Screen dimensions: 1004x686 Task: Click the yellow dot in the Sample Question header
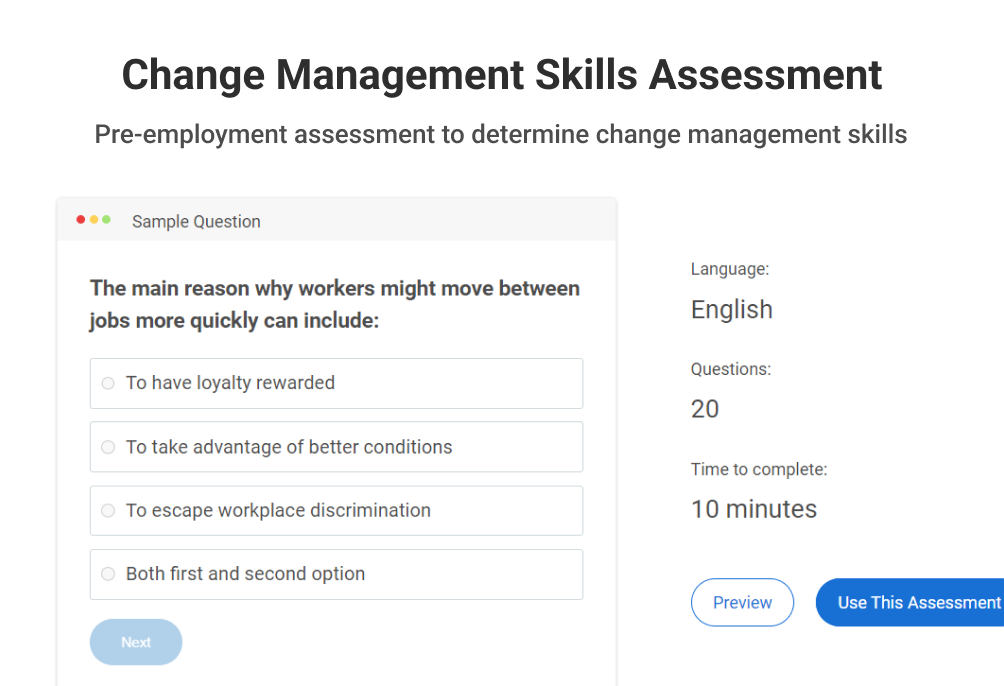[94, 220]
